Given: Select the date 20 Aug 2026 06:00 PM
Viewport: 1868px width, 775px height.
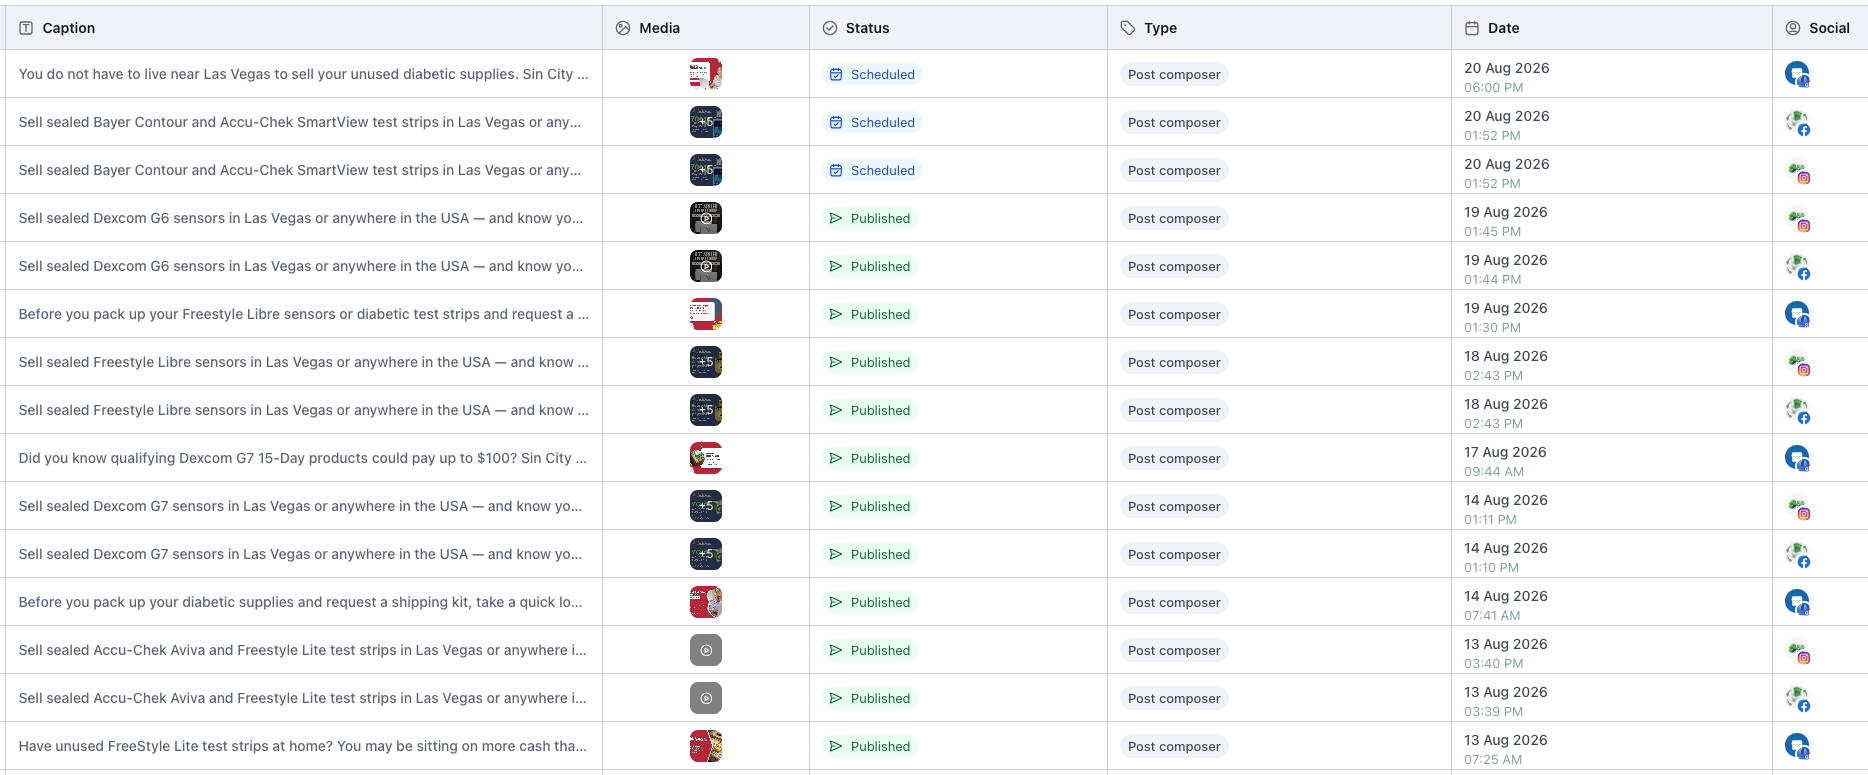Looking at the screenshot, I should point(1507,77).
